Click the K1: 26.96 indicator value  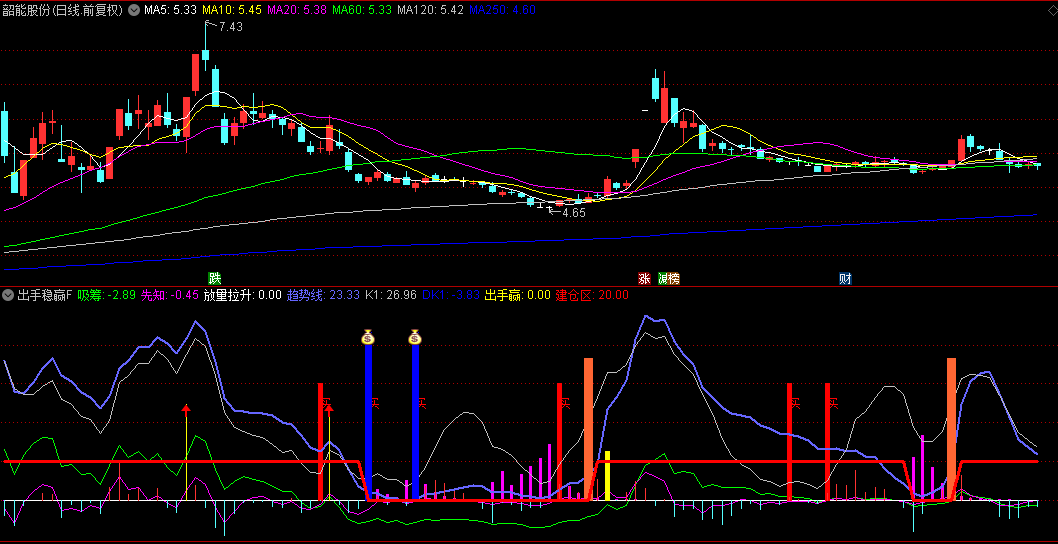391,295
